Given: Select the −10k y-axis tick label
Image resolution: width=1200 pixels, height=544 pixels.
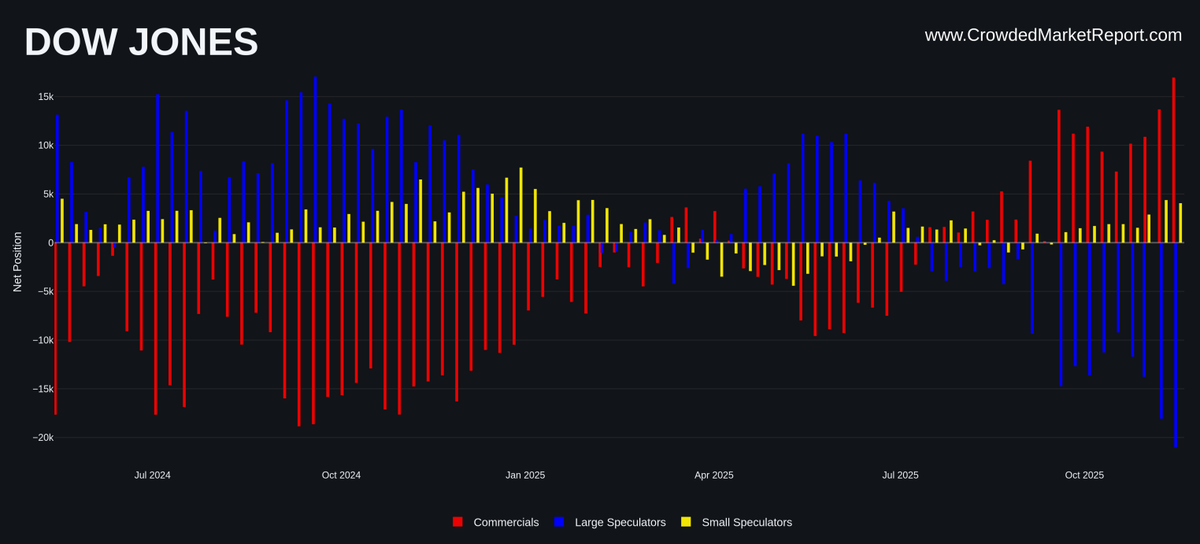Looking at the screenshot, I should 42,340.
